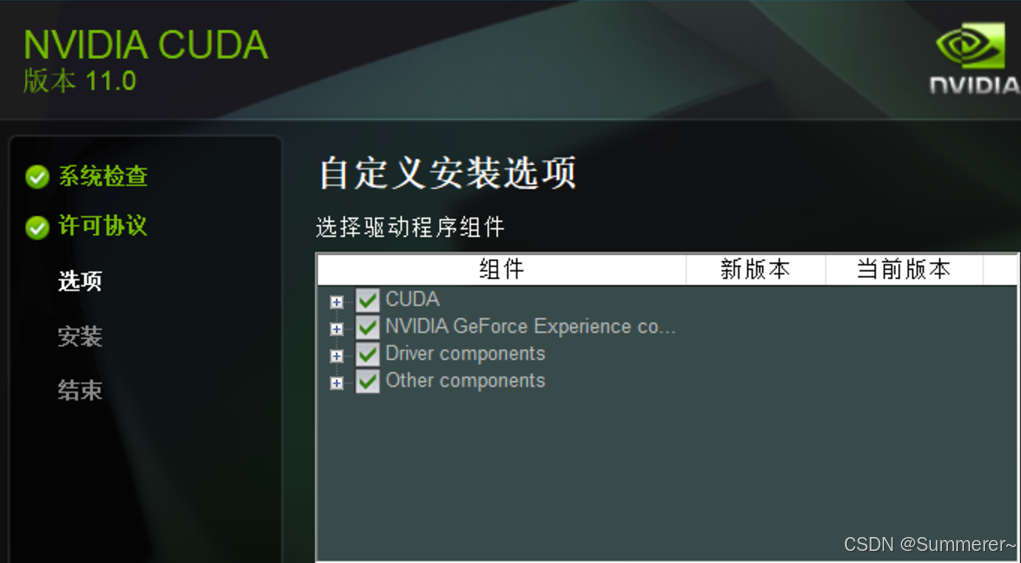The width and height of the screenshot is (1021, 563).
Task: Expand the Driver components node
Action: [336, 356]
